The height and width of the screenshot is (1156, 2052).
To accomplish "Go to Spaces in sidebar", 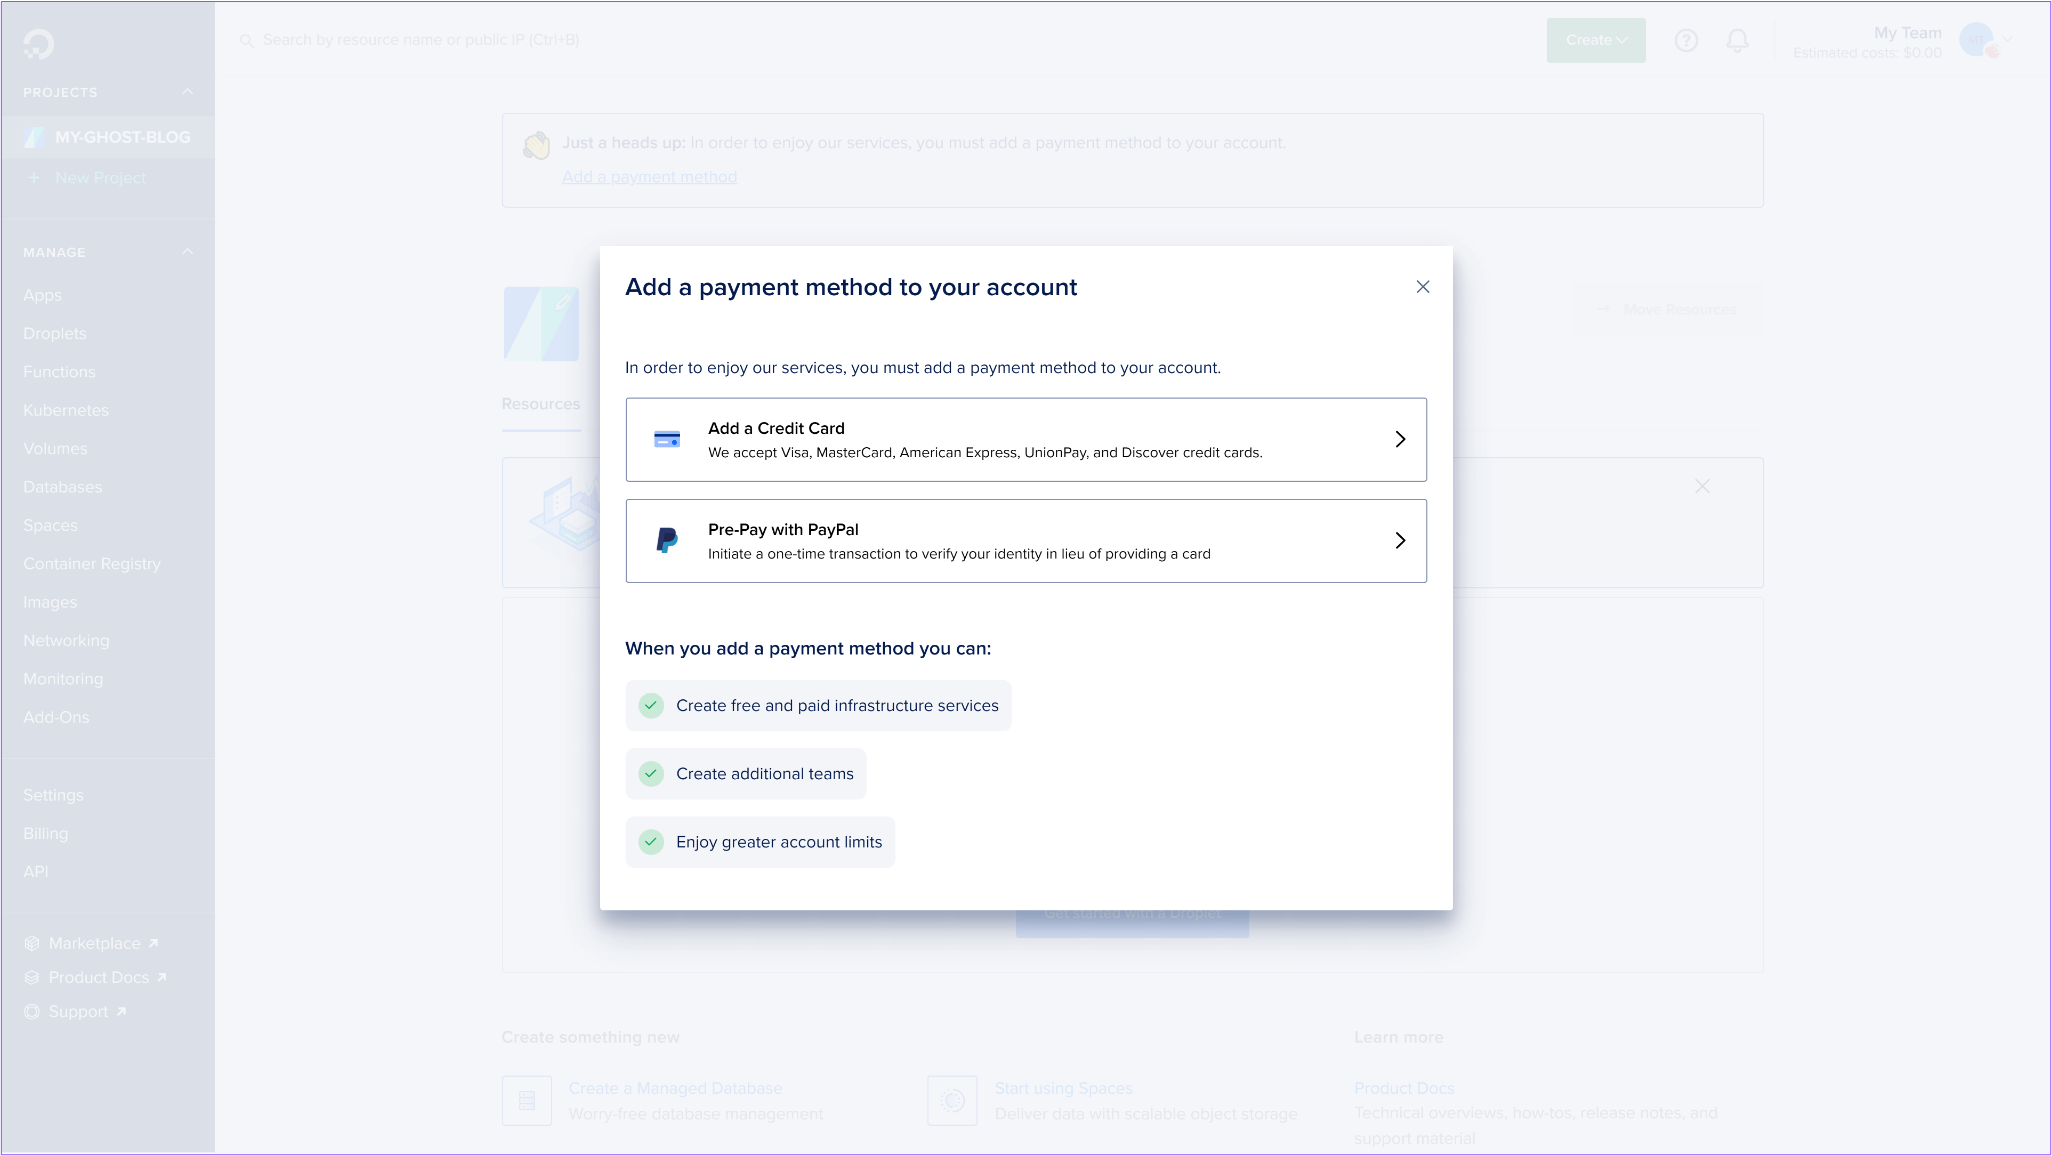I will coord(50,525).
